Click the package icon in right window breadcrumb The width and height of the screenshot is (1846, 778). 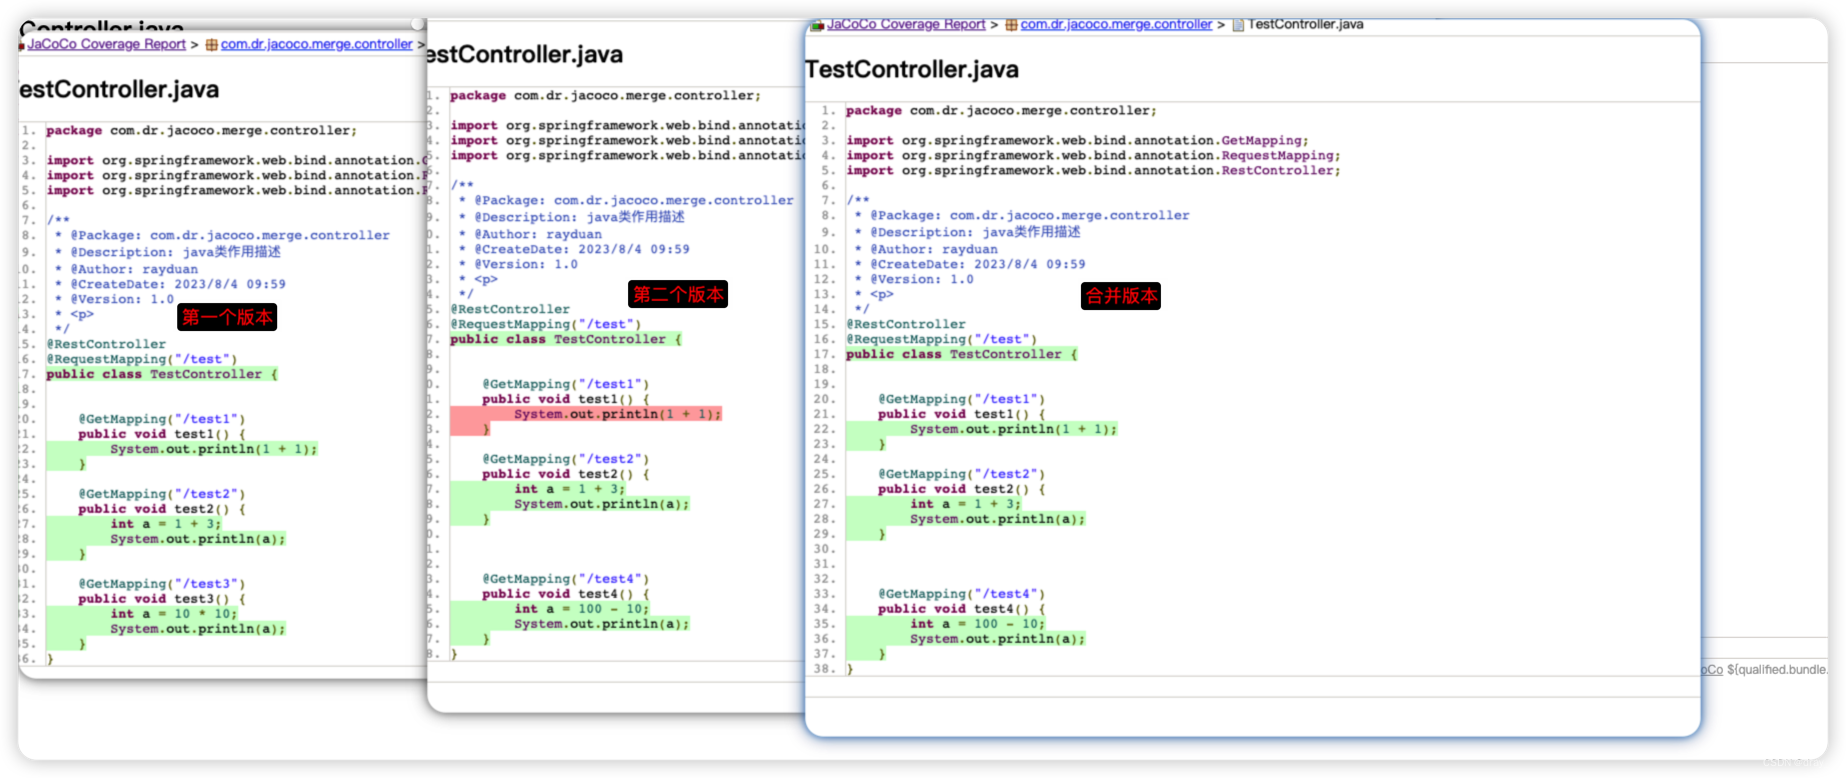click(x=1011, y=25)
